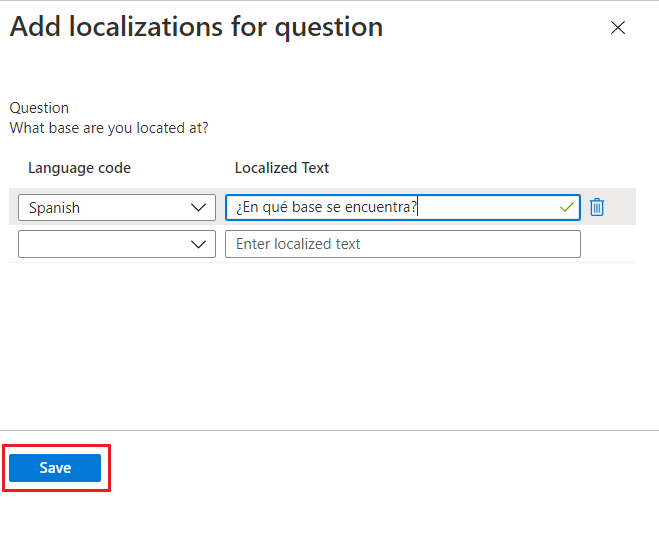Click the Language code column header
659x556 pixels.
(x=79, y=168)
